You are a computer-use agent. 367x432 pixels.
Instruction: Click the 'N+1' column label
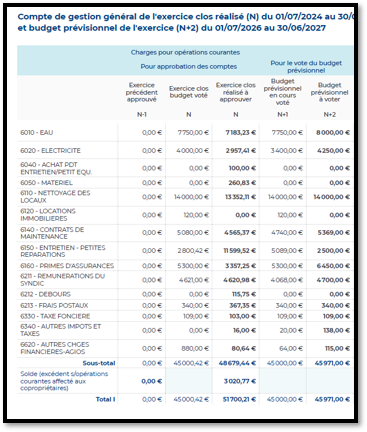tap(282, 114)
